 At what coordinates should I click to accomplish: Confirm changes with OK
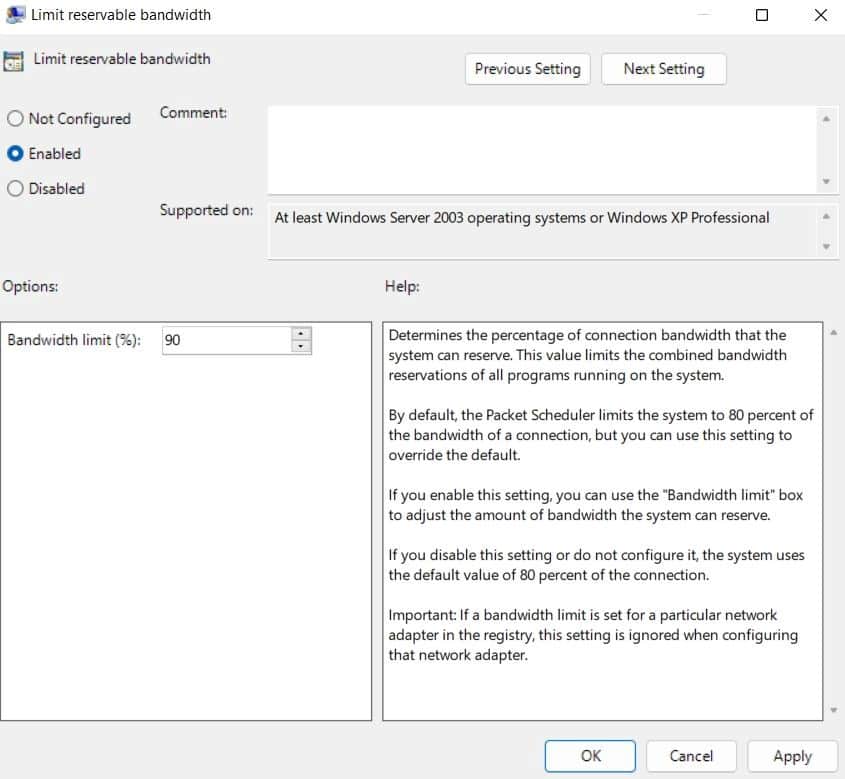589,756
